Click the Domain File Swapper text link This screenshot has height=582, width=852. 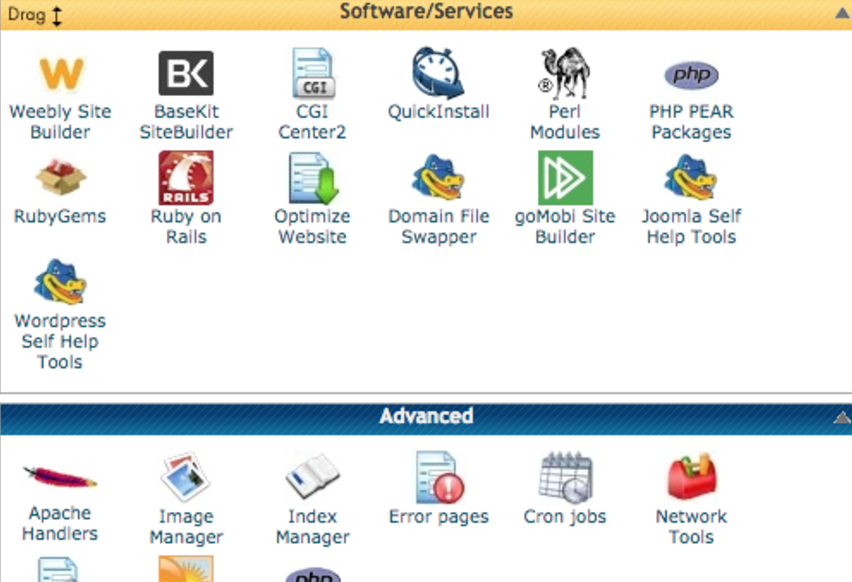pyautogui.click(x=438, y=226)
